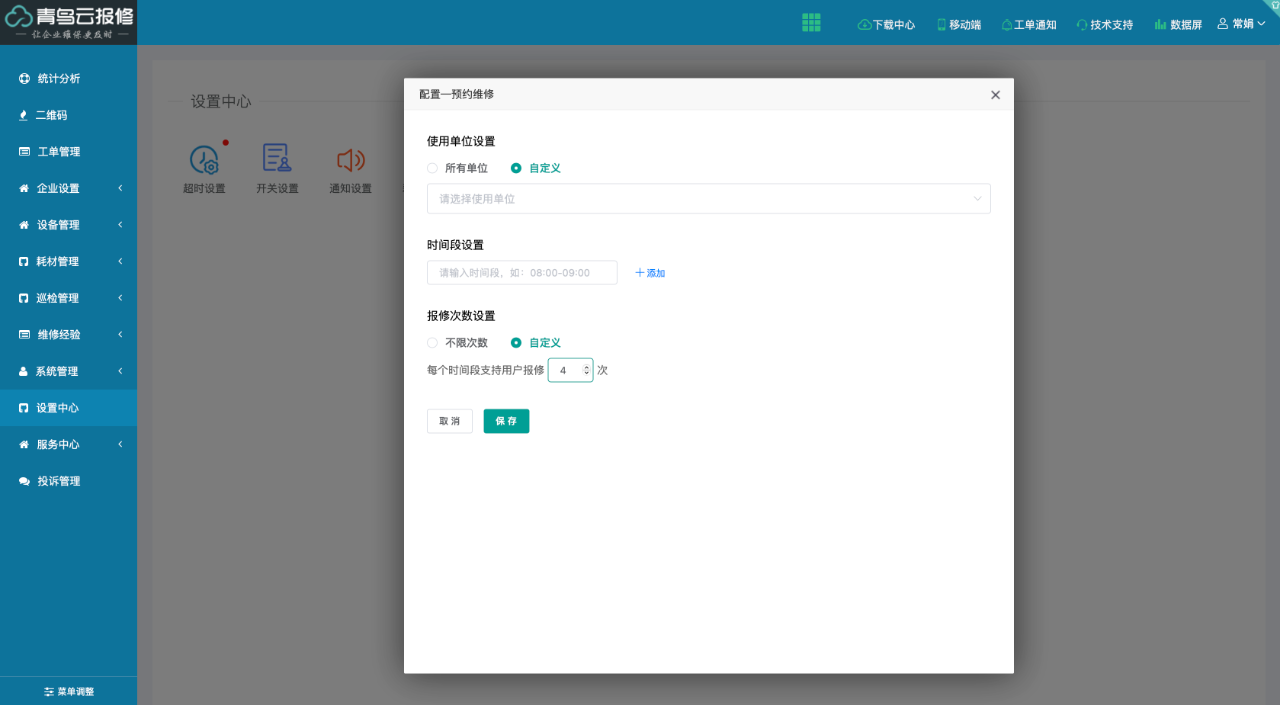Open the 请选择使用单位 dropdown
The width and height of the screenshot is (1280, 705).
pos(708,198)
